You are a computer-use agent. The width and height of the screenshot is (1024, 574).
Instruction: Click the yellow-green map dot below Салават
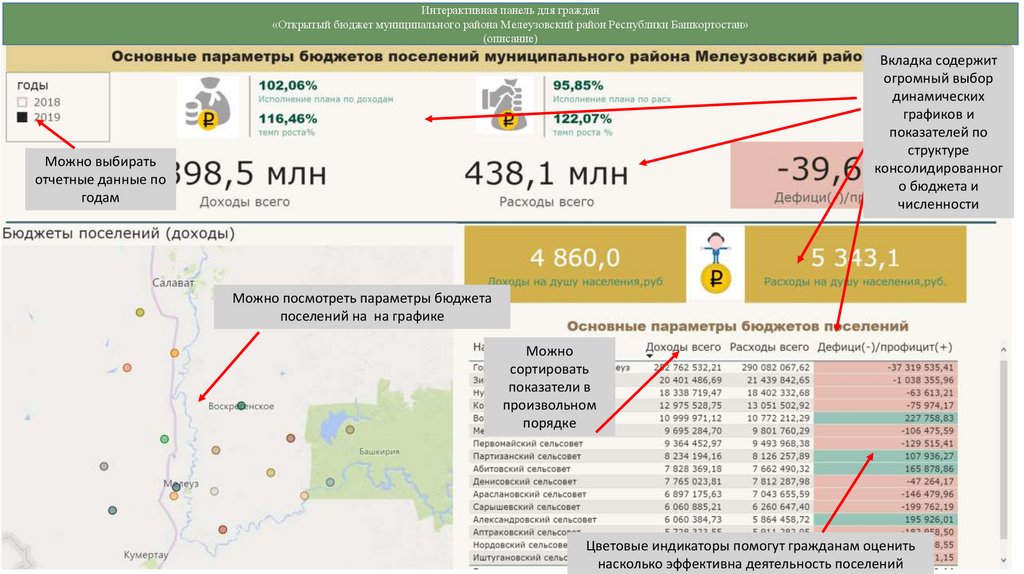click(x=140, y=313)
